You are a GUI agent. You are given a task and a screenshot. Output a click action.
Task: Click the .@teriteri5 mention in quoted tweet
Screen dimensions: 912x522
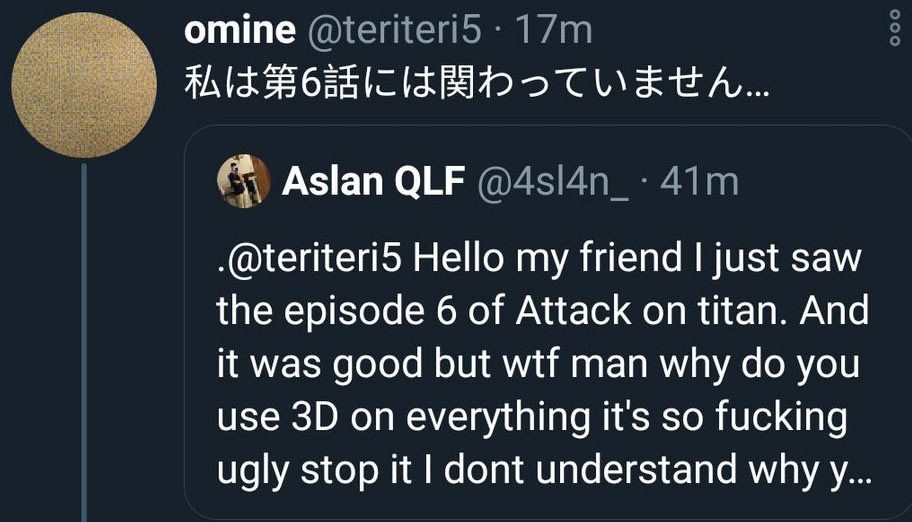[x=309, y=257]
